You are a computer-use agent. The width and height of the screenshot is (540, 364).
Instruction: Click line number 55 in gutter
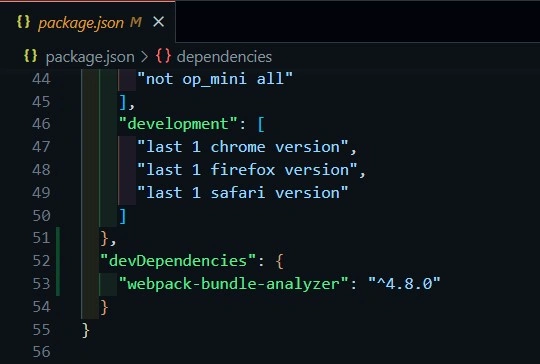pyautogui.click(x=41, y=330)
